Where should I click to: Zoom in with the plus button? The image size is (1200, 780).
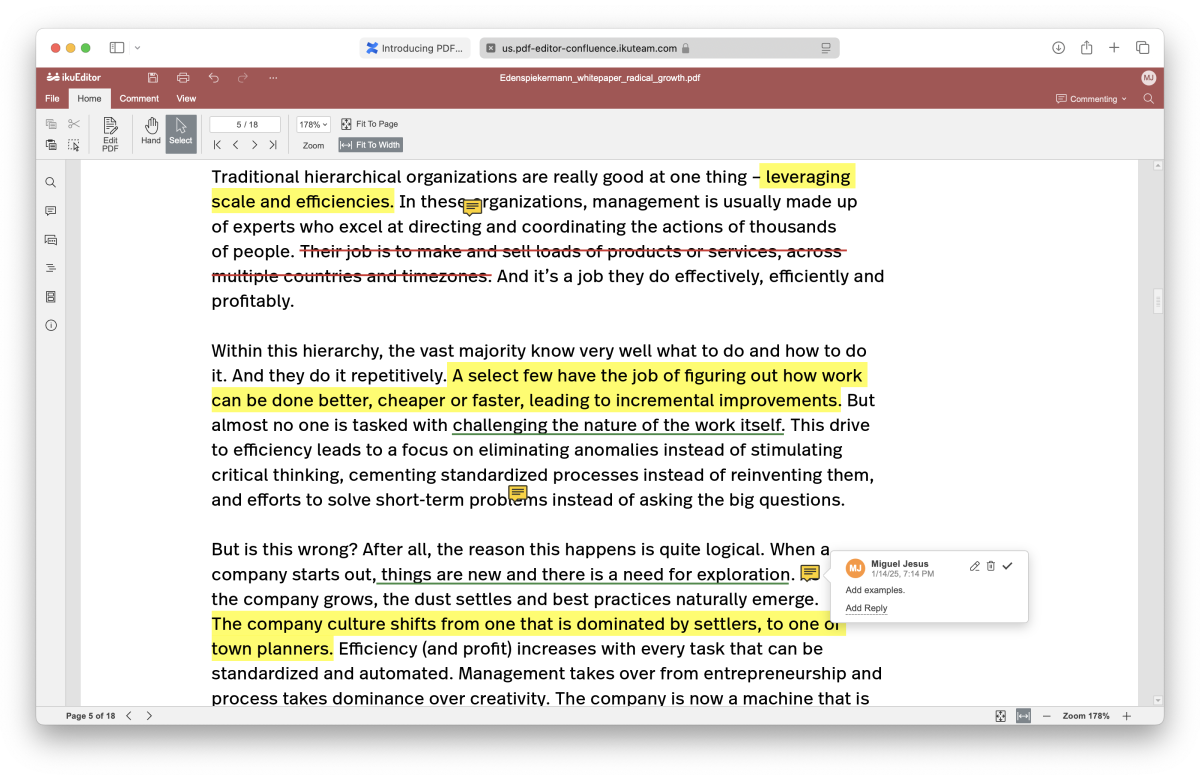(1126, 716)
